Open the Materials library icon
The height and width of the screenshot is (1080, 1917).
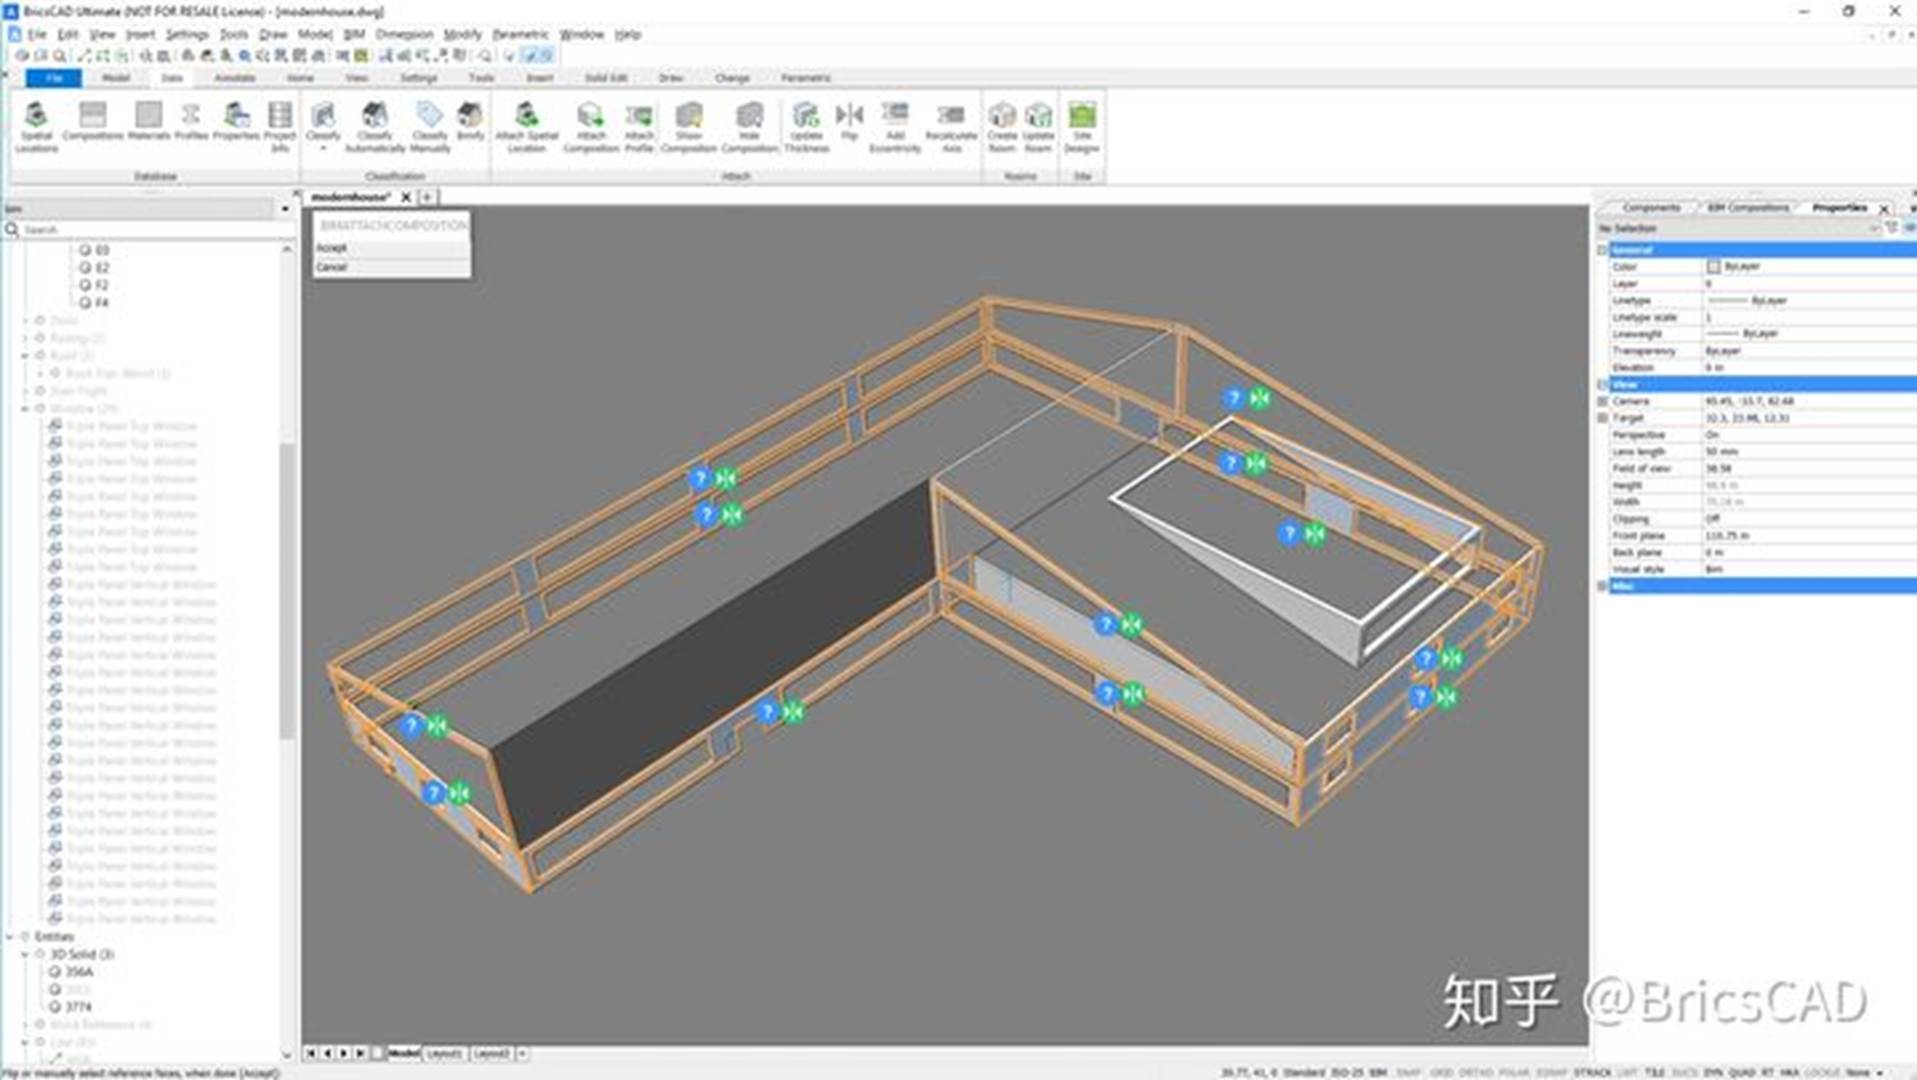(148, 121)
